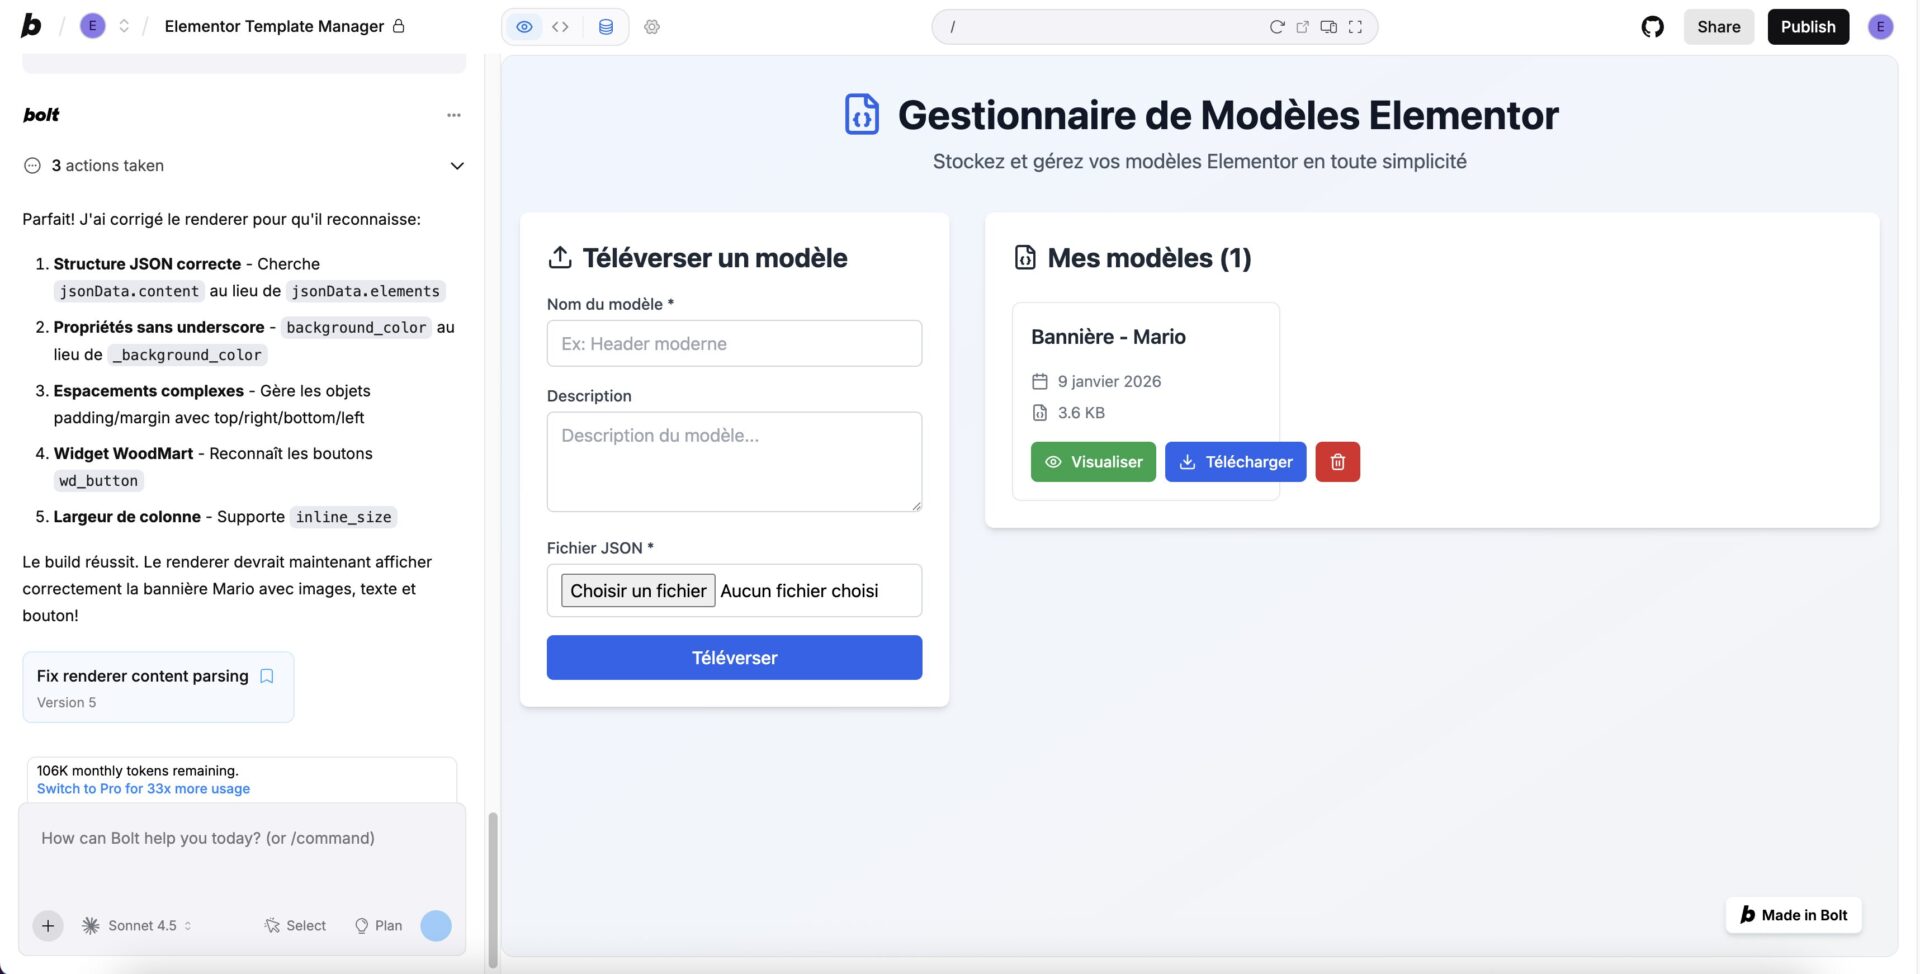The image size is (1920, 974).
Task: Toggle the preview eye icon in the toolbar
Action: [524, 27]
